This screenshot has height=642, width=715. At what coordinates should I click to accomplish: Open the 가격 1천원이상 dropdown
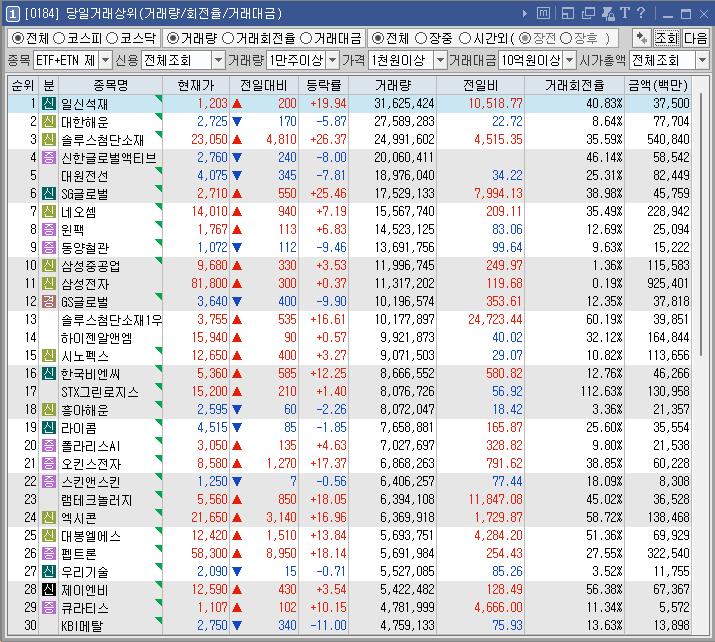click(440, 60)
